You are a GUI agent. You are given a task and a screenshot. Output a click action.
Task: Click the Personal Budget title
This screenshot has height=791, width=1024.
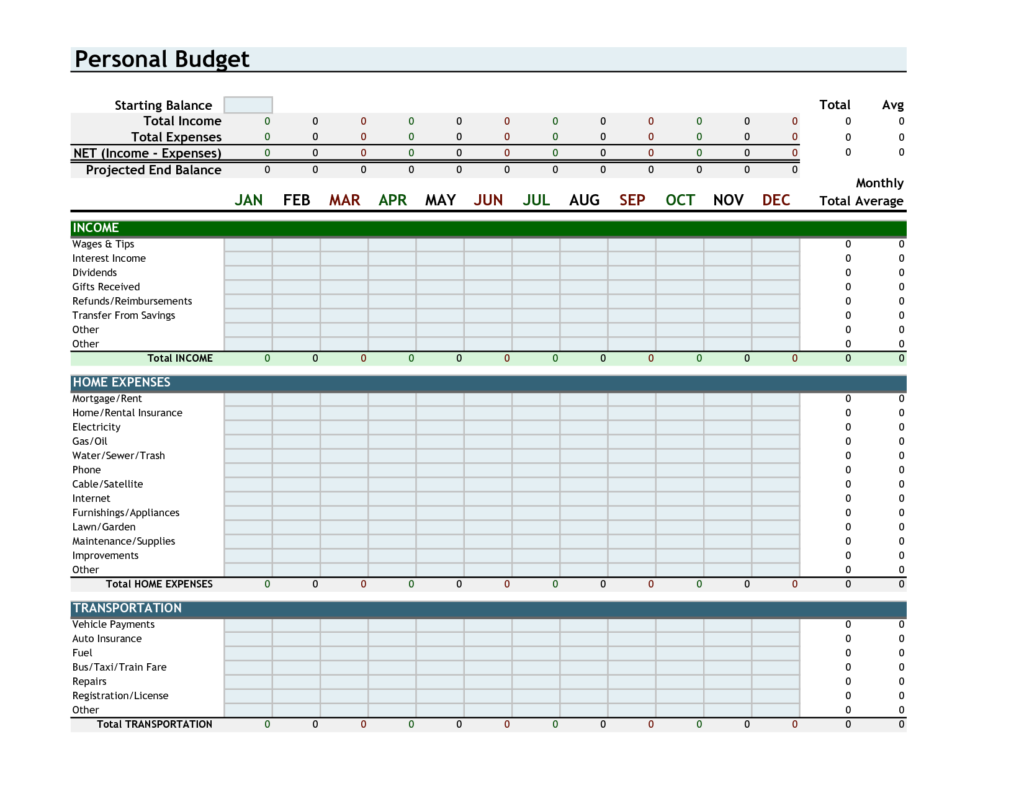pyautogui.click(x=161, y=59)
